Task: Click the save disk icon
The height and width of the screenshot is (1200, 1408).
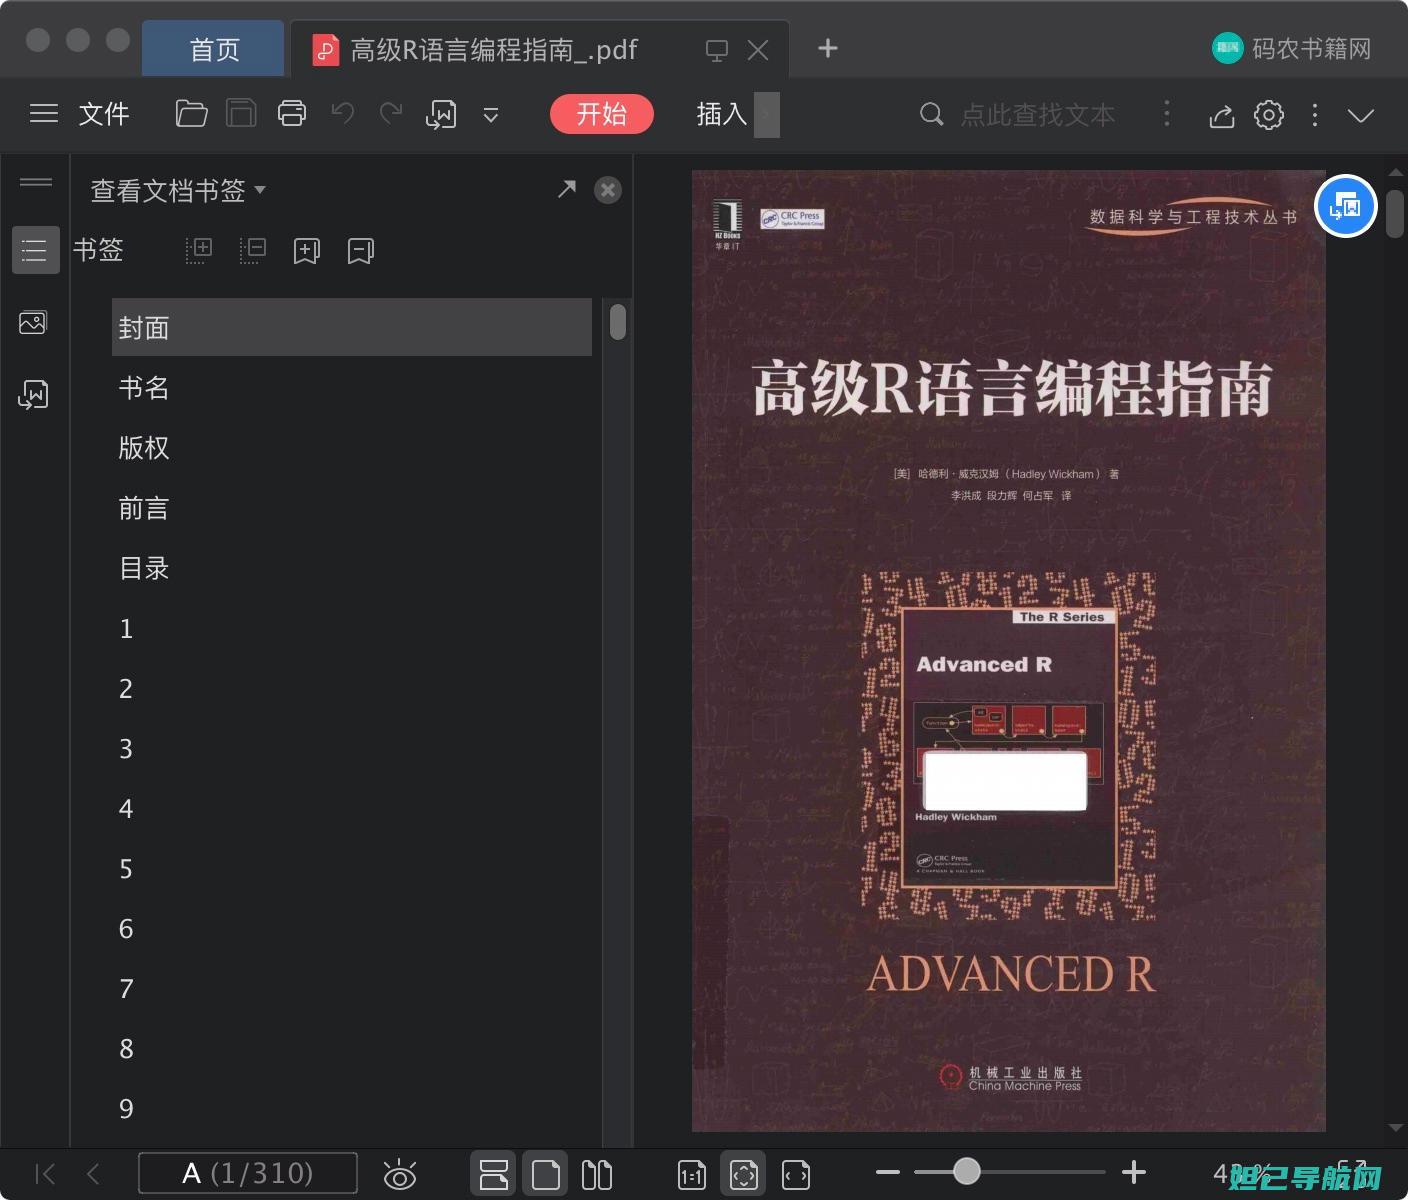Action: tap(241, 114)
